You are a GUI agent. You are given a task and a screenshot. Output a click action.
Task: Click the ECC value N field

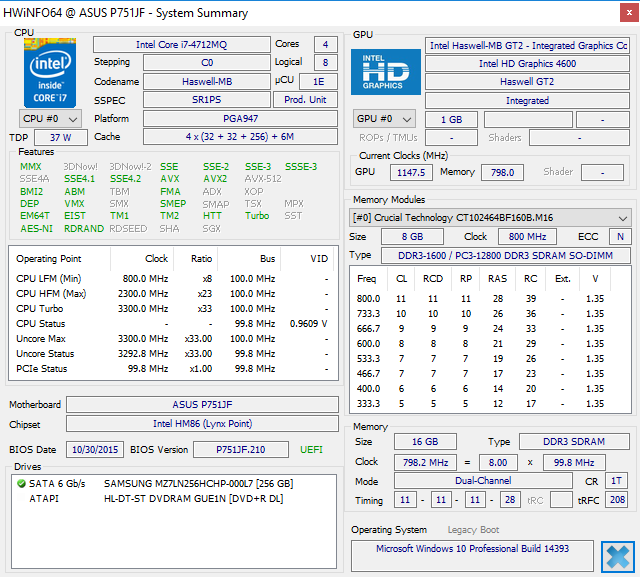pyautogui.click(x=620, y=237)
